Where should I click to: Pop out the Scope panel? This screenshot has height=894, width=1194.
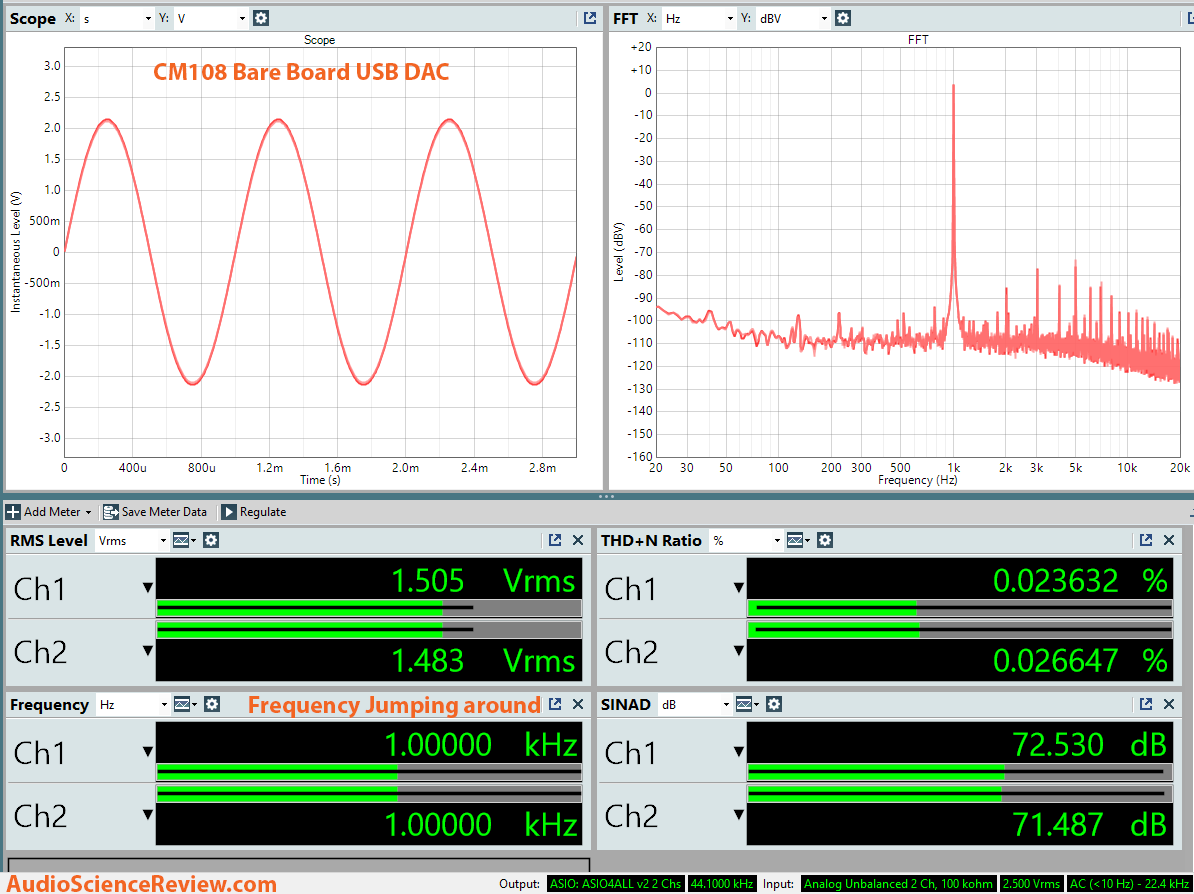click(589, 18)
